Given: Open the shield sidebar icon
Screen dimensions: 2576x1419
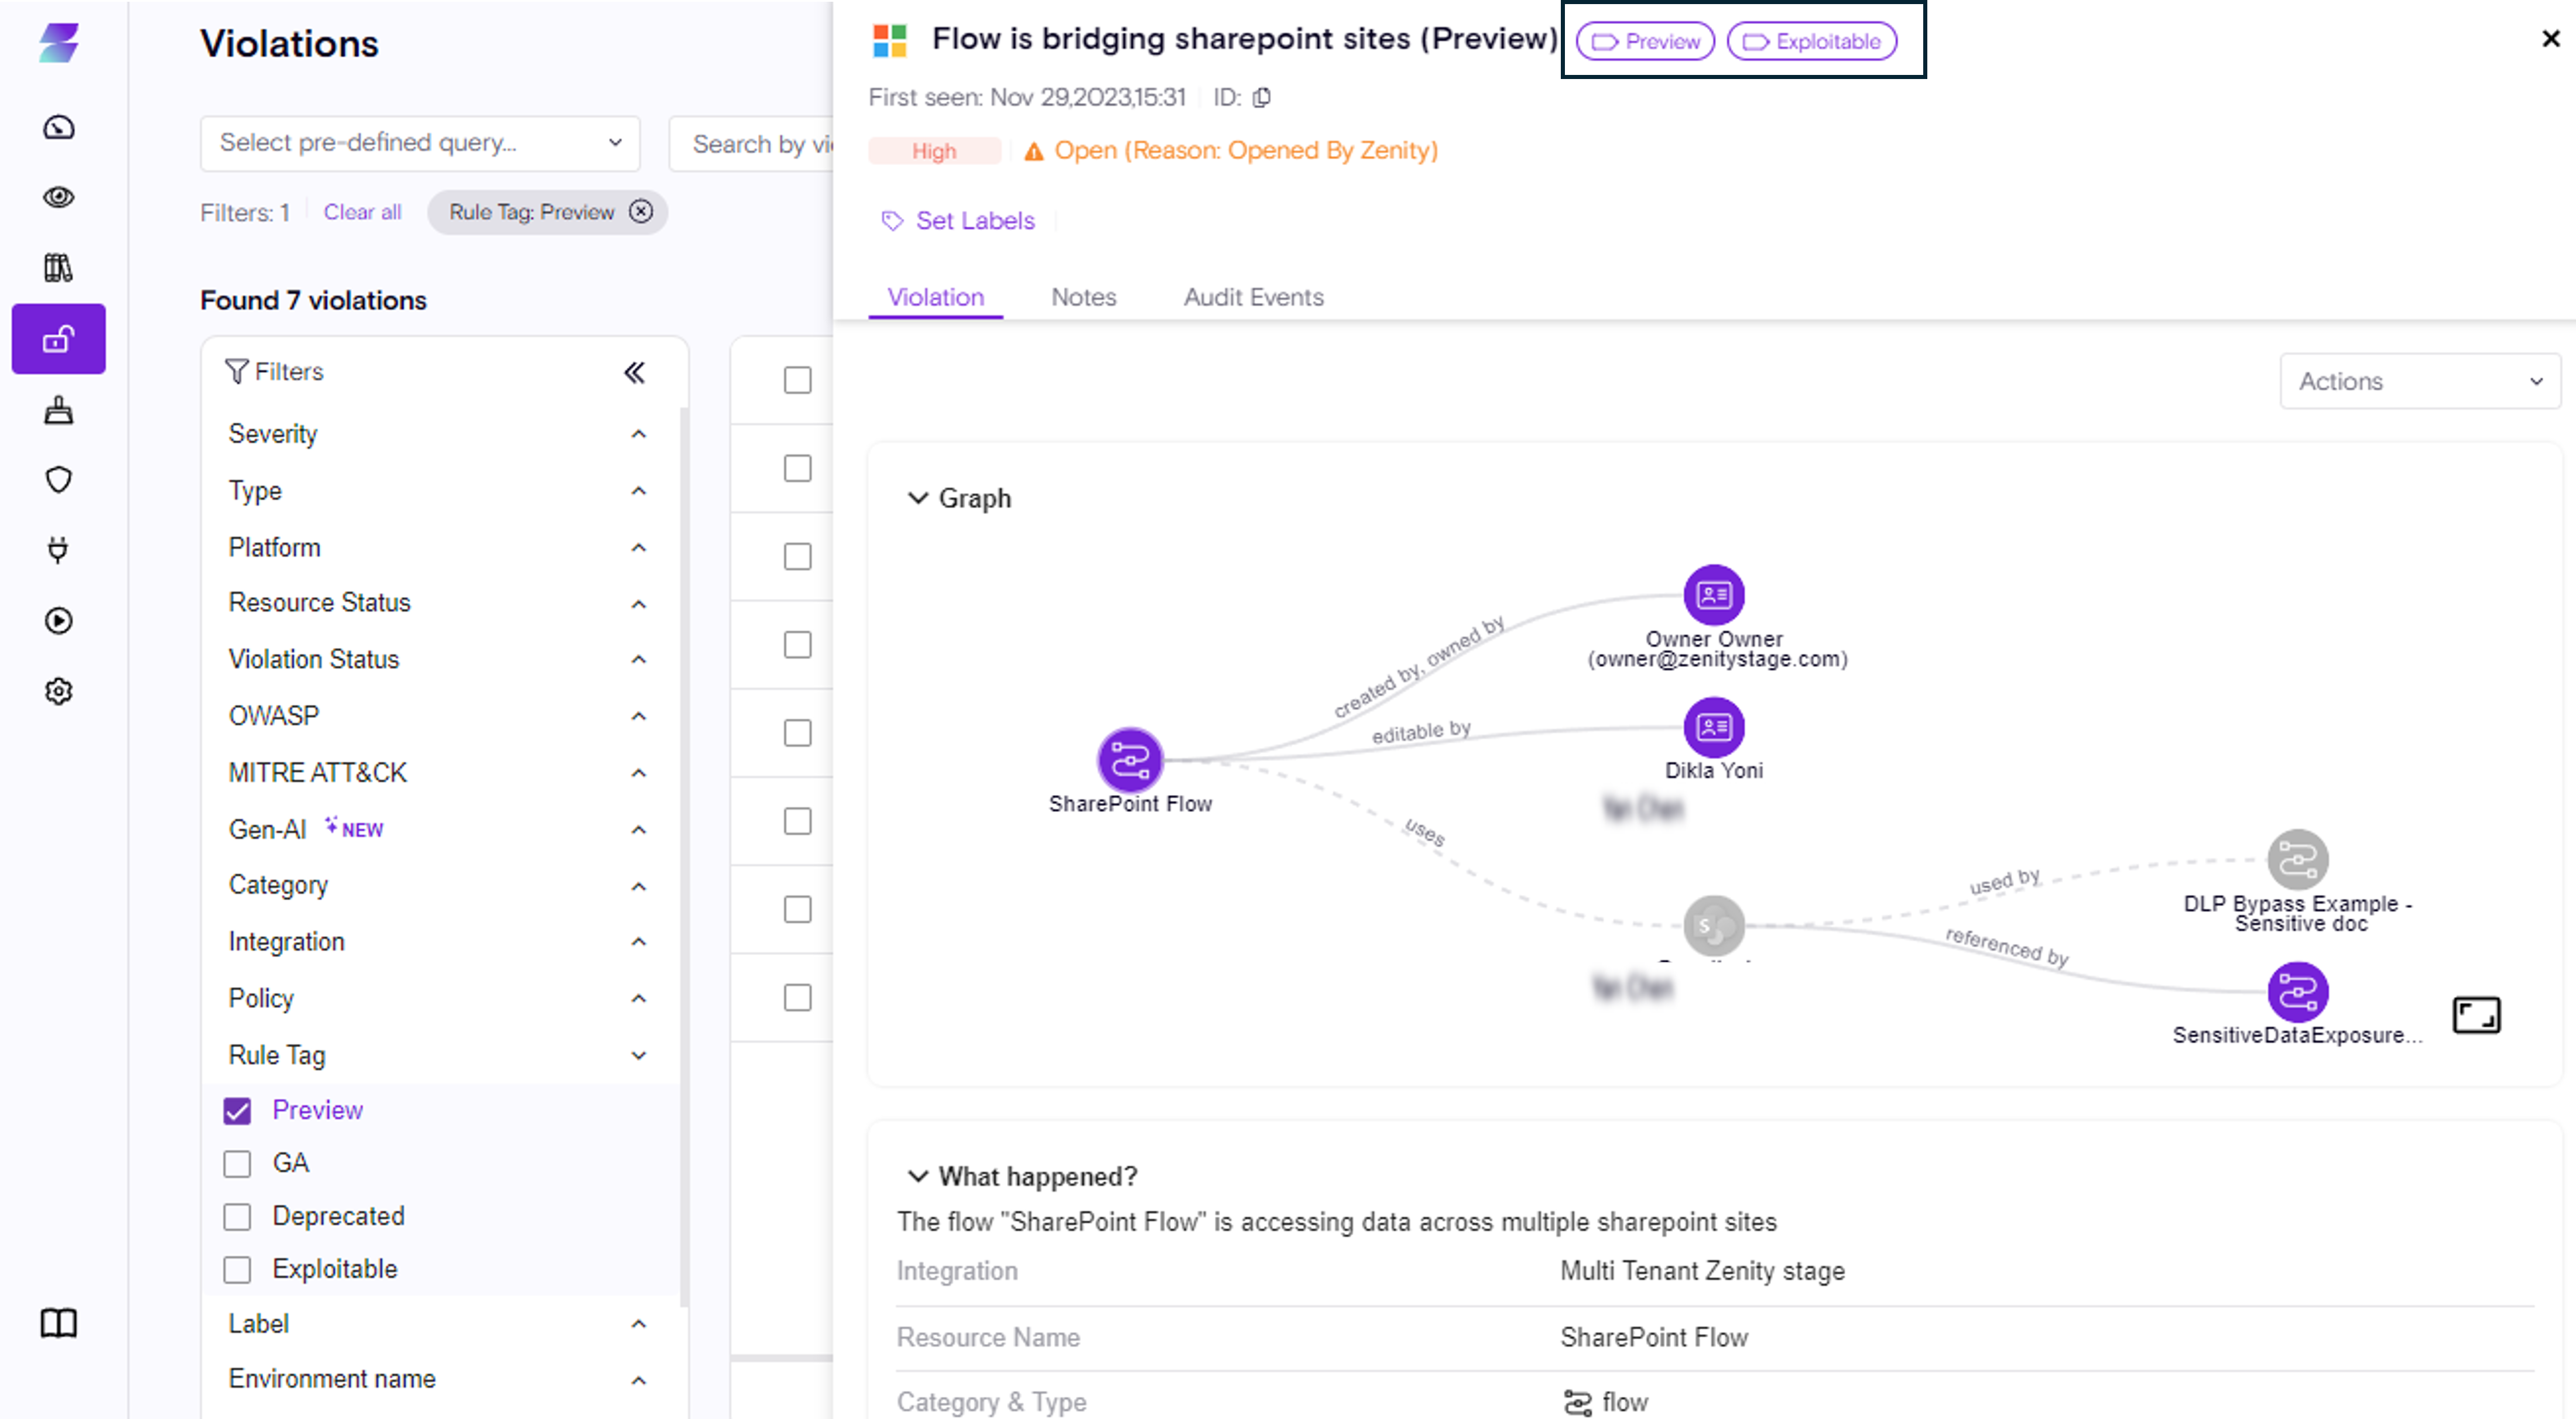Looking at the screenshot, I should pos(59,480).
